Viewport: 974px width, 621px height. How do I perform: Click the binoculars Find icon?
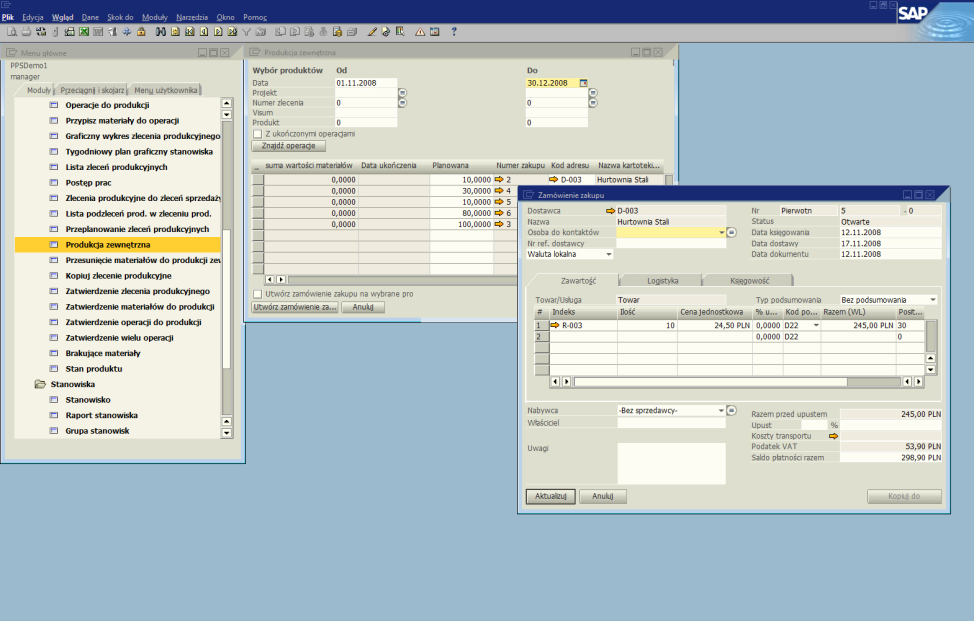[160, 32]
